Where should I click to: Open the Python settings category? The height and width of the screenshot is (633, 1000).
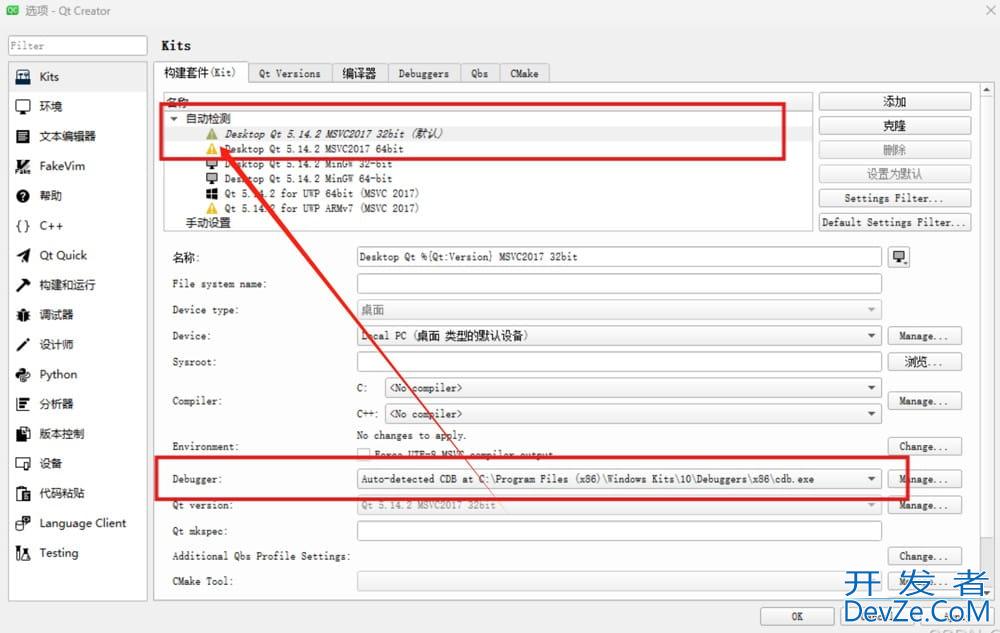pyautogui.click(x=78, y=375)
